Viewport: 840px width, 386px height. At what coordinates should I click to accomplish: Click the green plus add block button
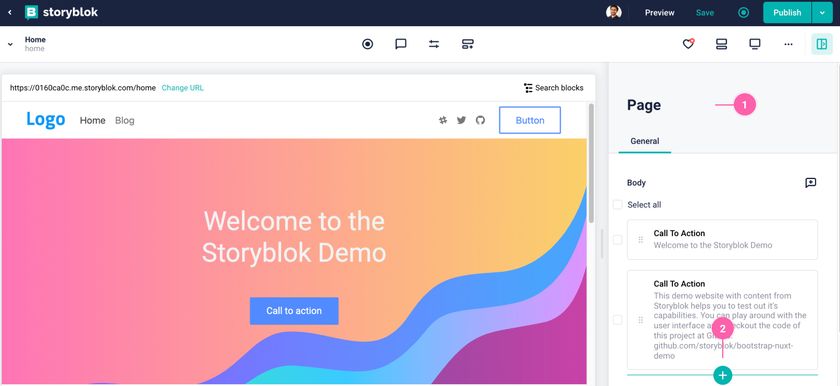tap(723, 375)
